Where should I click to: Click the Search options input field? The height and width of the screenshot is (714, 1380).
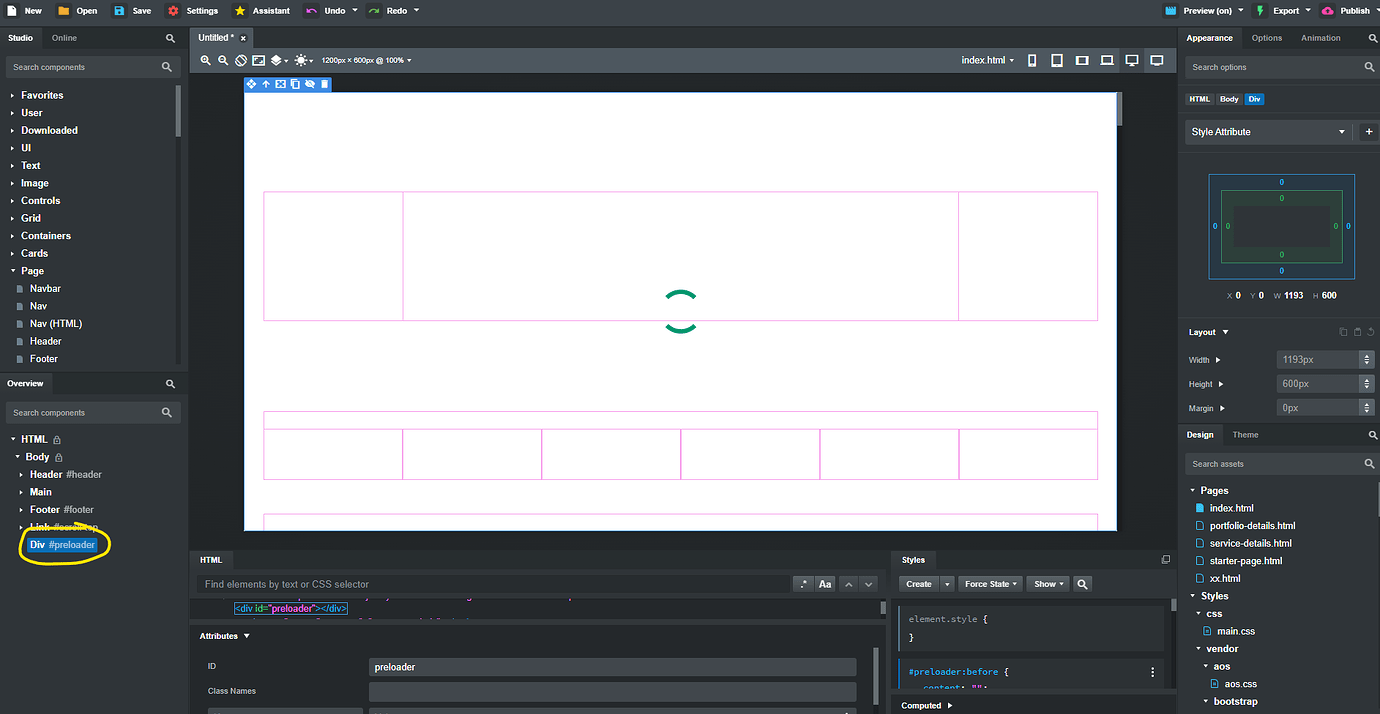[1274, 67]
